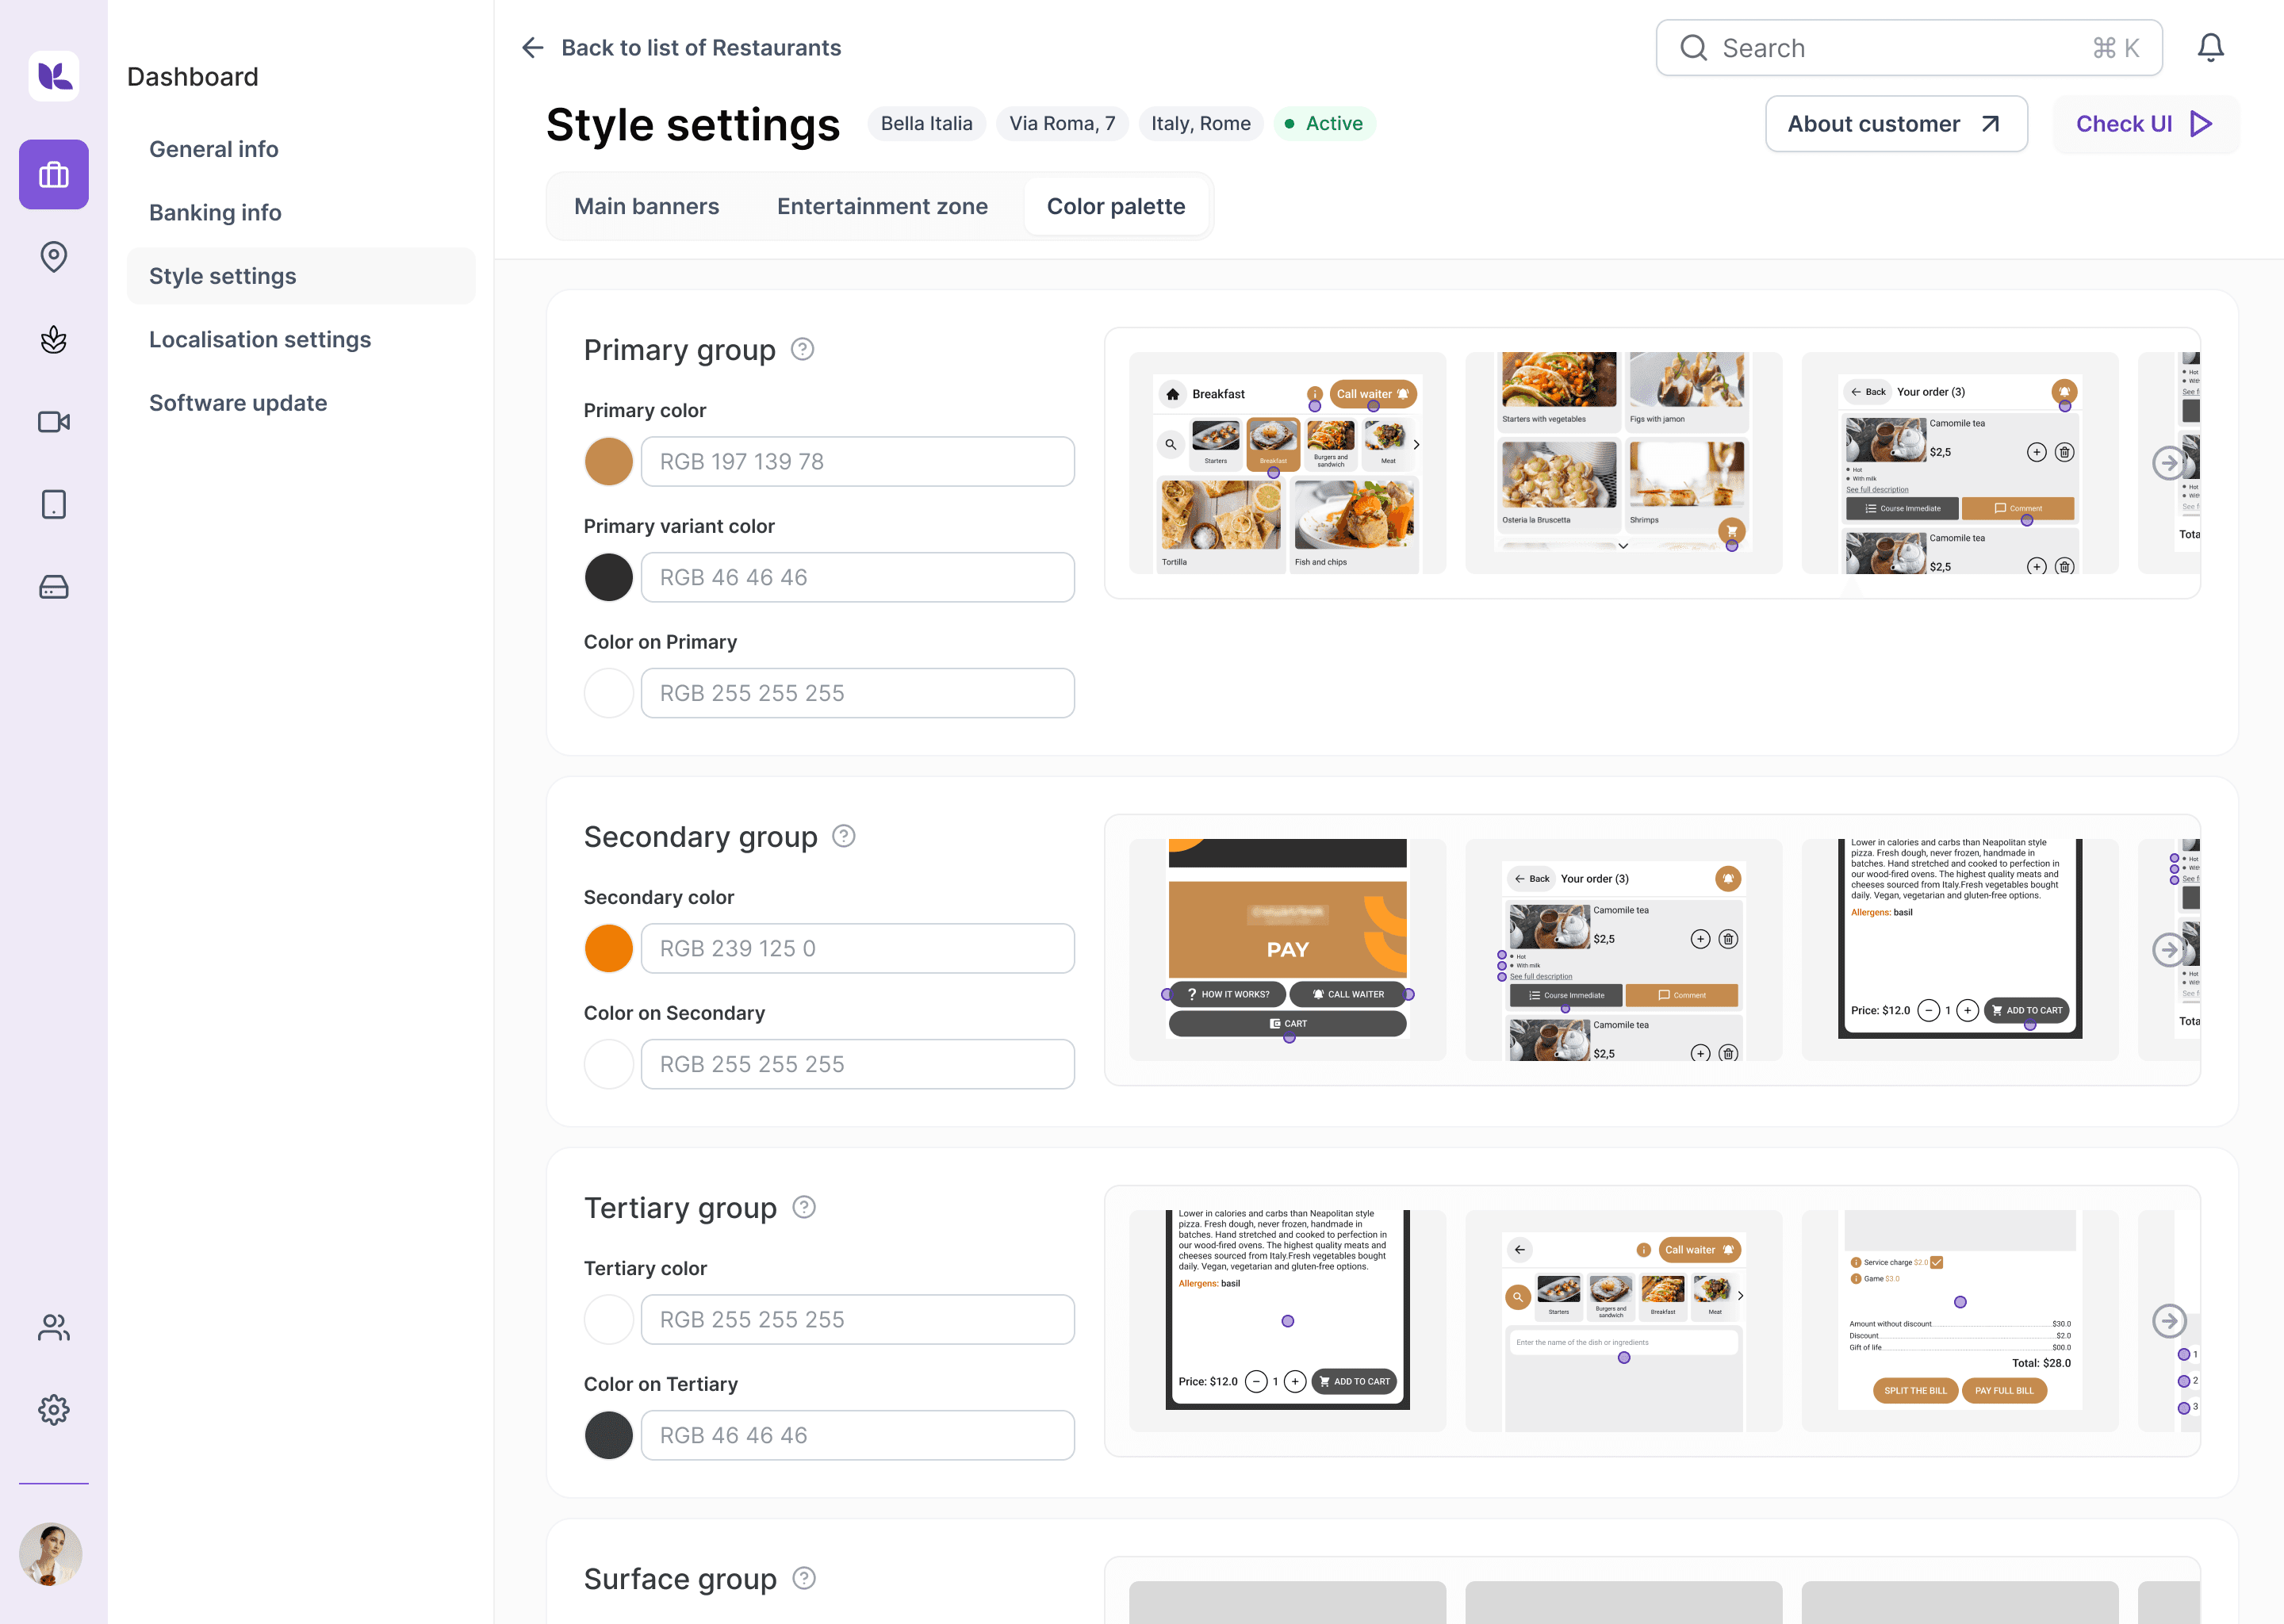Click the notification bell icon
Image resolution: width=2284 pixels, height=1624 pixels.
(2210, 48)
